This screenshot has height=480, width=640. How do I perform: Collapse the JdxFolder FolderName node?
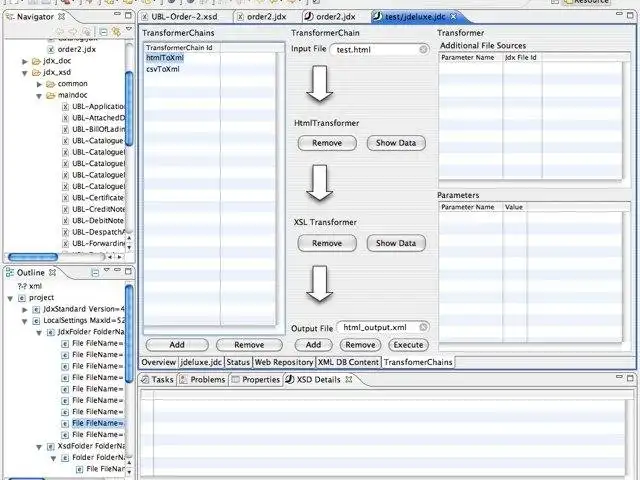39,333
